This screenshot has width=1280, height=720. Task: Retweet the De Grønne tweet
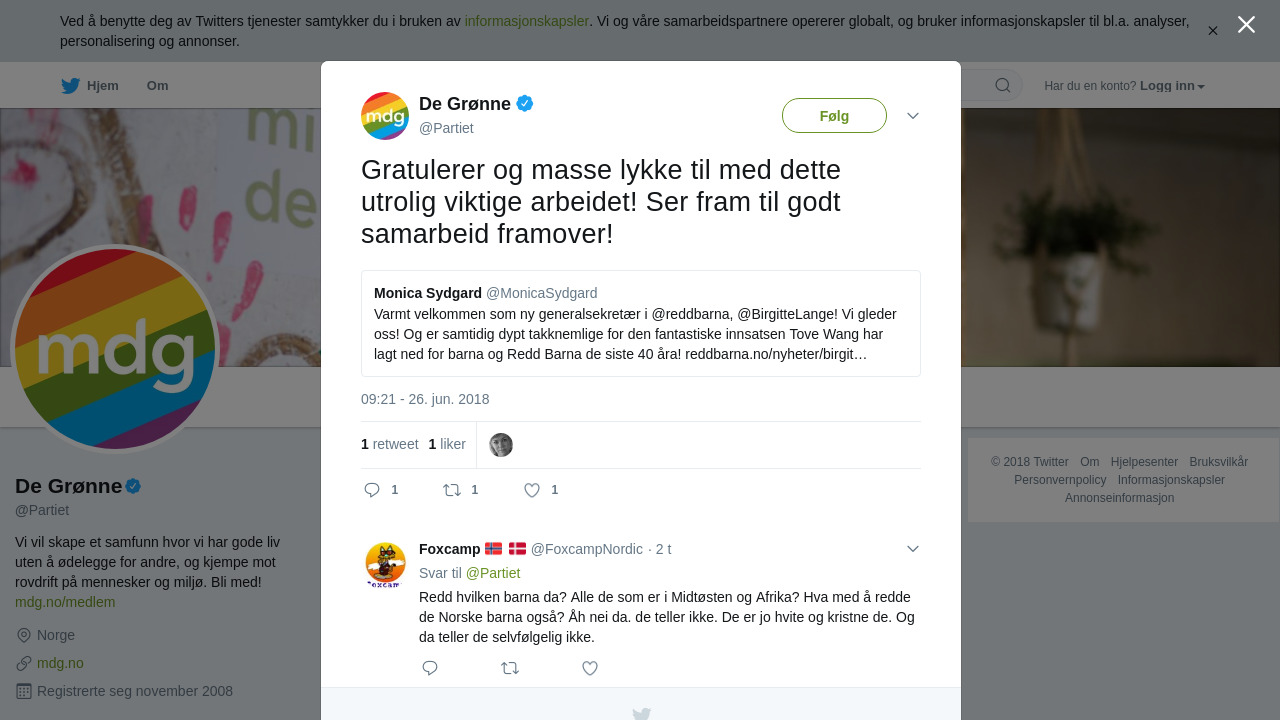point(452,490)
